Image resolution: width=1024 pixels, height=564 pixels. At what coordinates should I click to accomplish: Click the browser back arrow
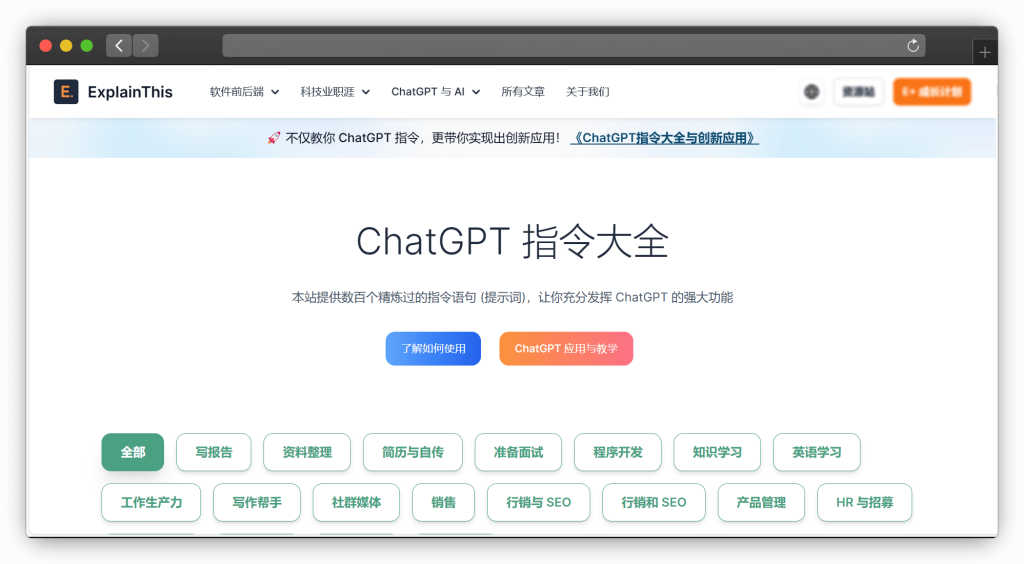(x=119, y=46)
